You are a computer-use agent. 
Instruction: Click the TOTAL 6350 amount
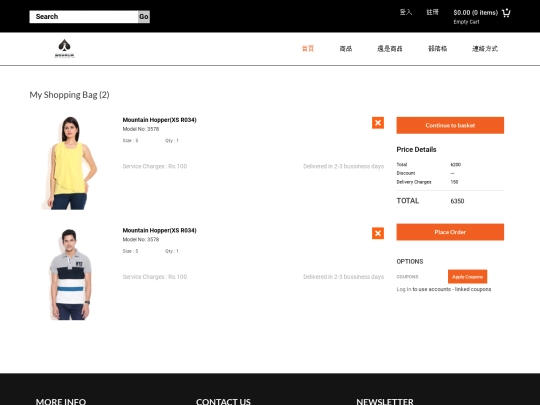[457, 201]
